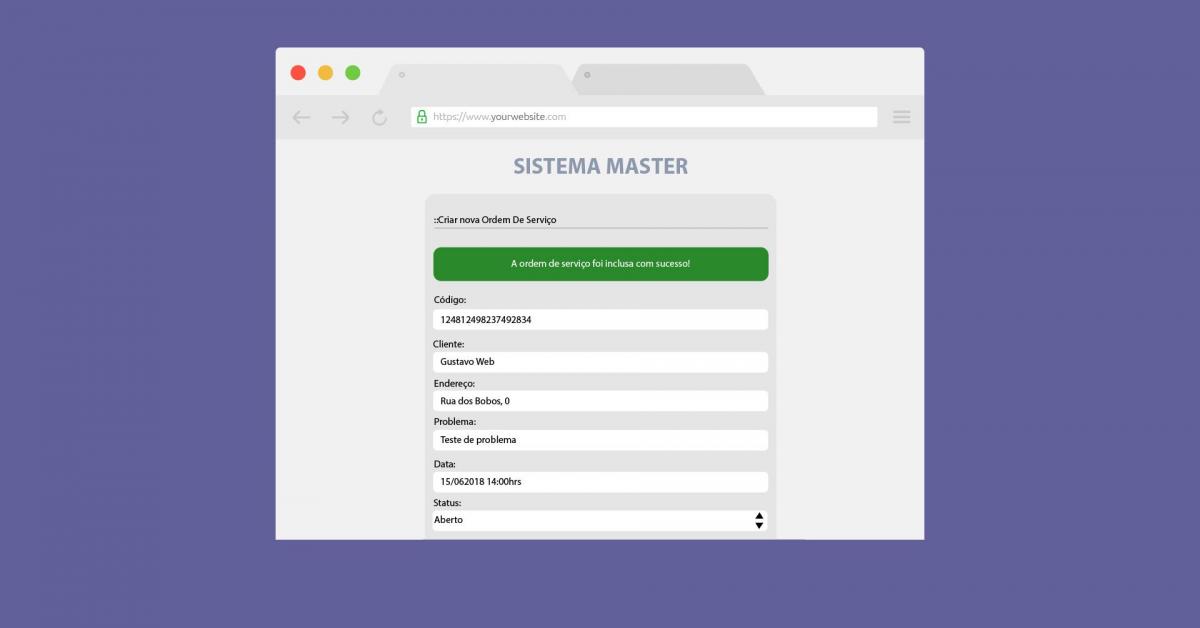Select the Cliente field containing Gustavo Web

coord(600,362)
